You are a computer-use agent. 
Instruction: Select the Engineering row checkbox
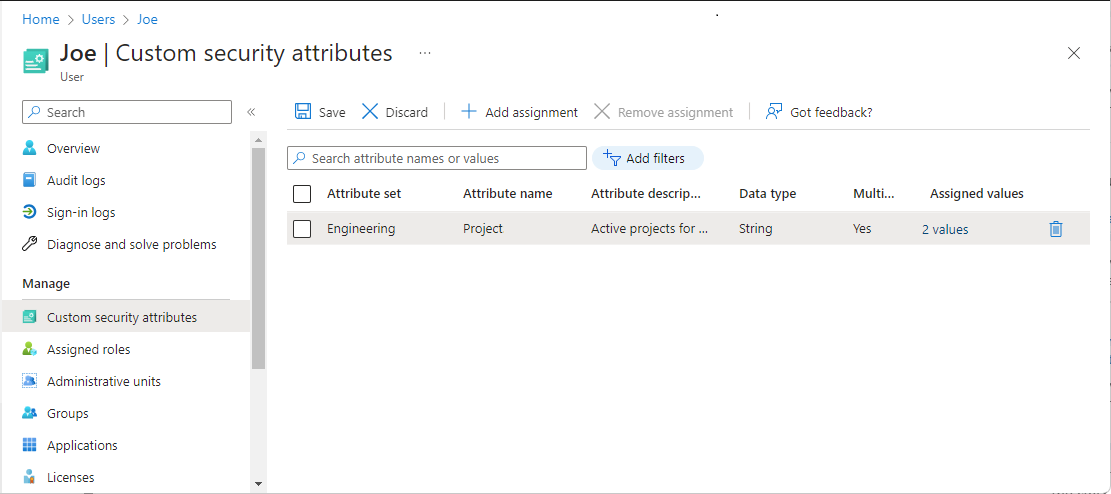coord(302,229)
